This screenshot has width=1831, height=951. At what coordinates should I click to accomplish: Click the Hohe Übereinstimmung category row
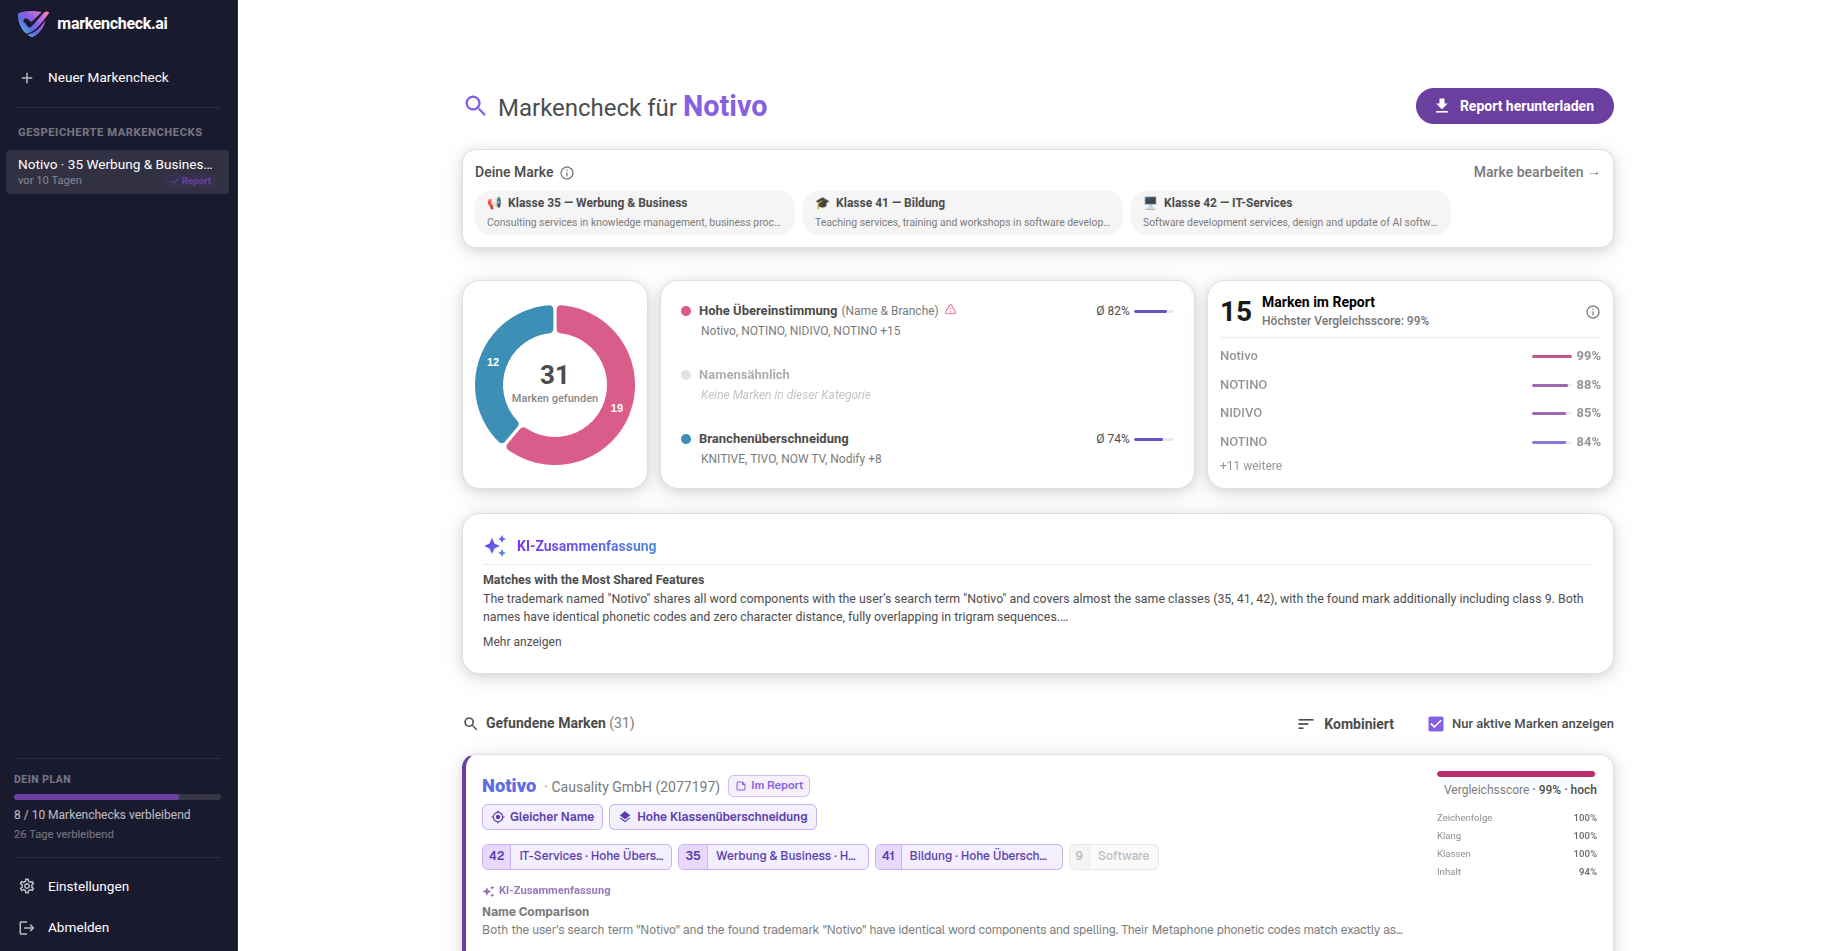(x=927, y=320)
